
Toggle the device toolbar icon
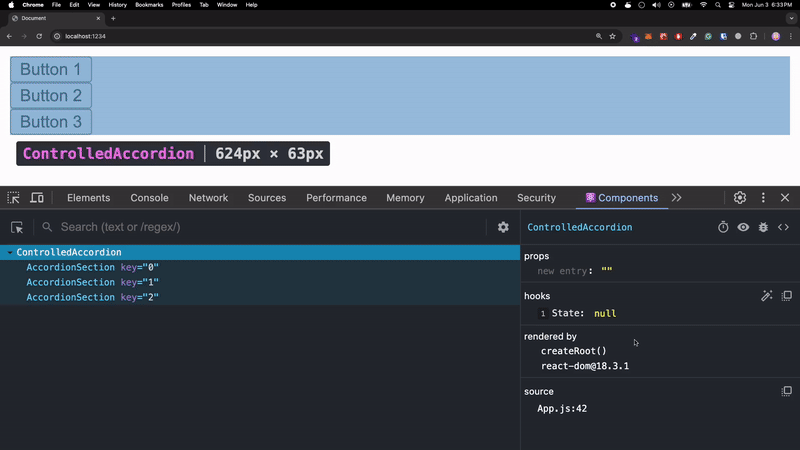click(37, 197)
